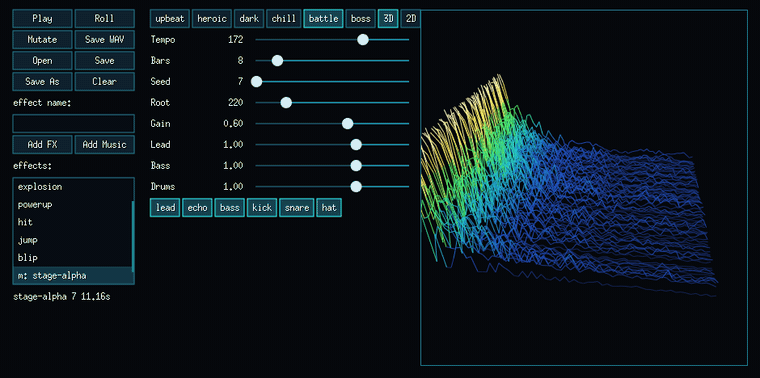Click the Gain value 0.60
760x378 pixels.
coord(233,124)
